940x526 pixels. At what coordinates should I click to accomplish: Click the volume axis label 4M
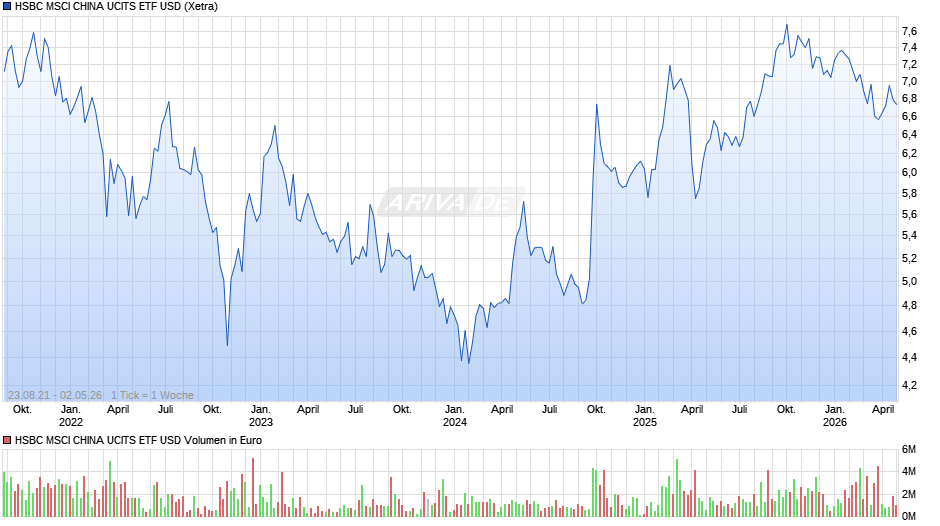(909, 471)
